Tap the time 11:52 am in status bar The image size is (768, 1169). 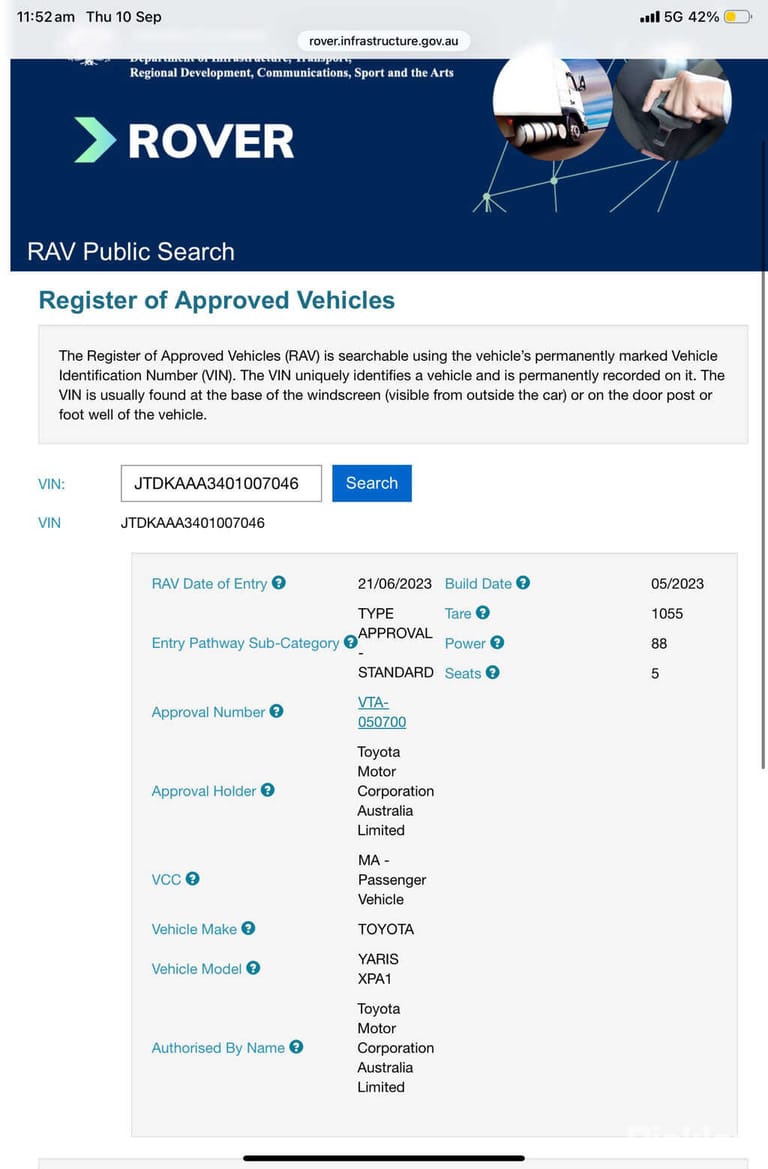coord(45,16)
